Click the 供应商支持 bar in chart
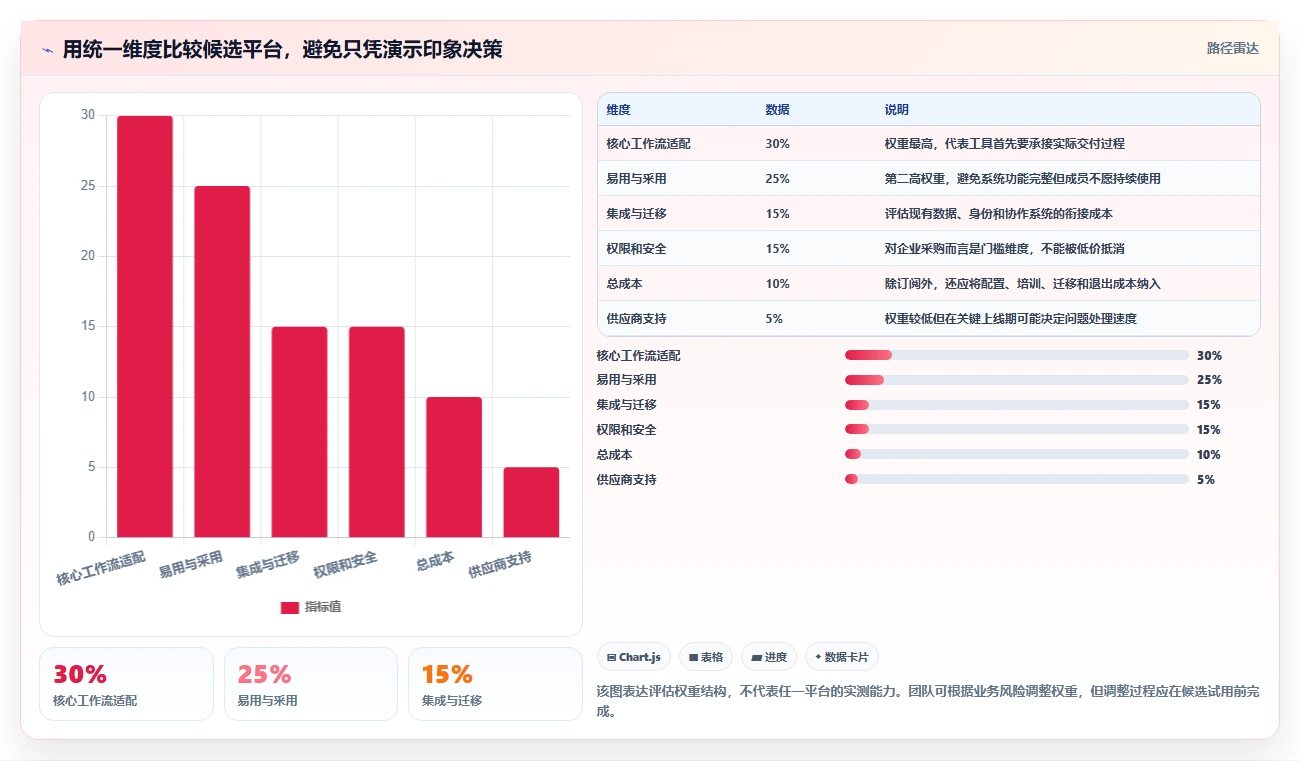Viewport: 1300px width, 761px height. [x=531, y=502]
